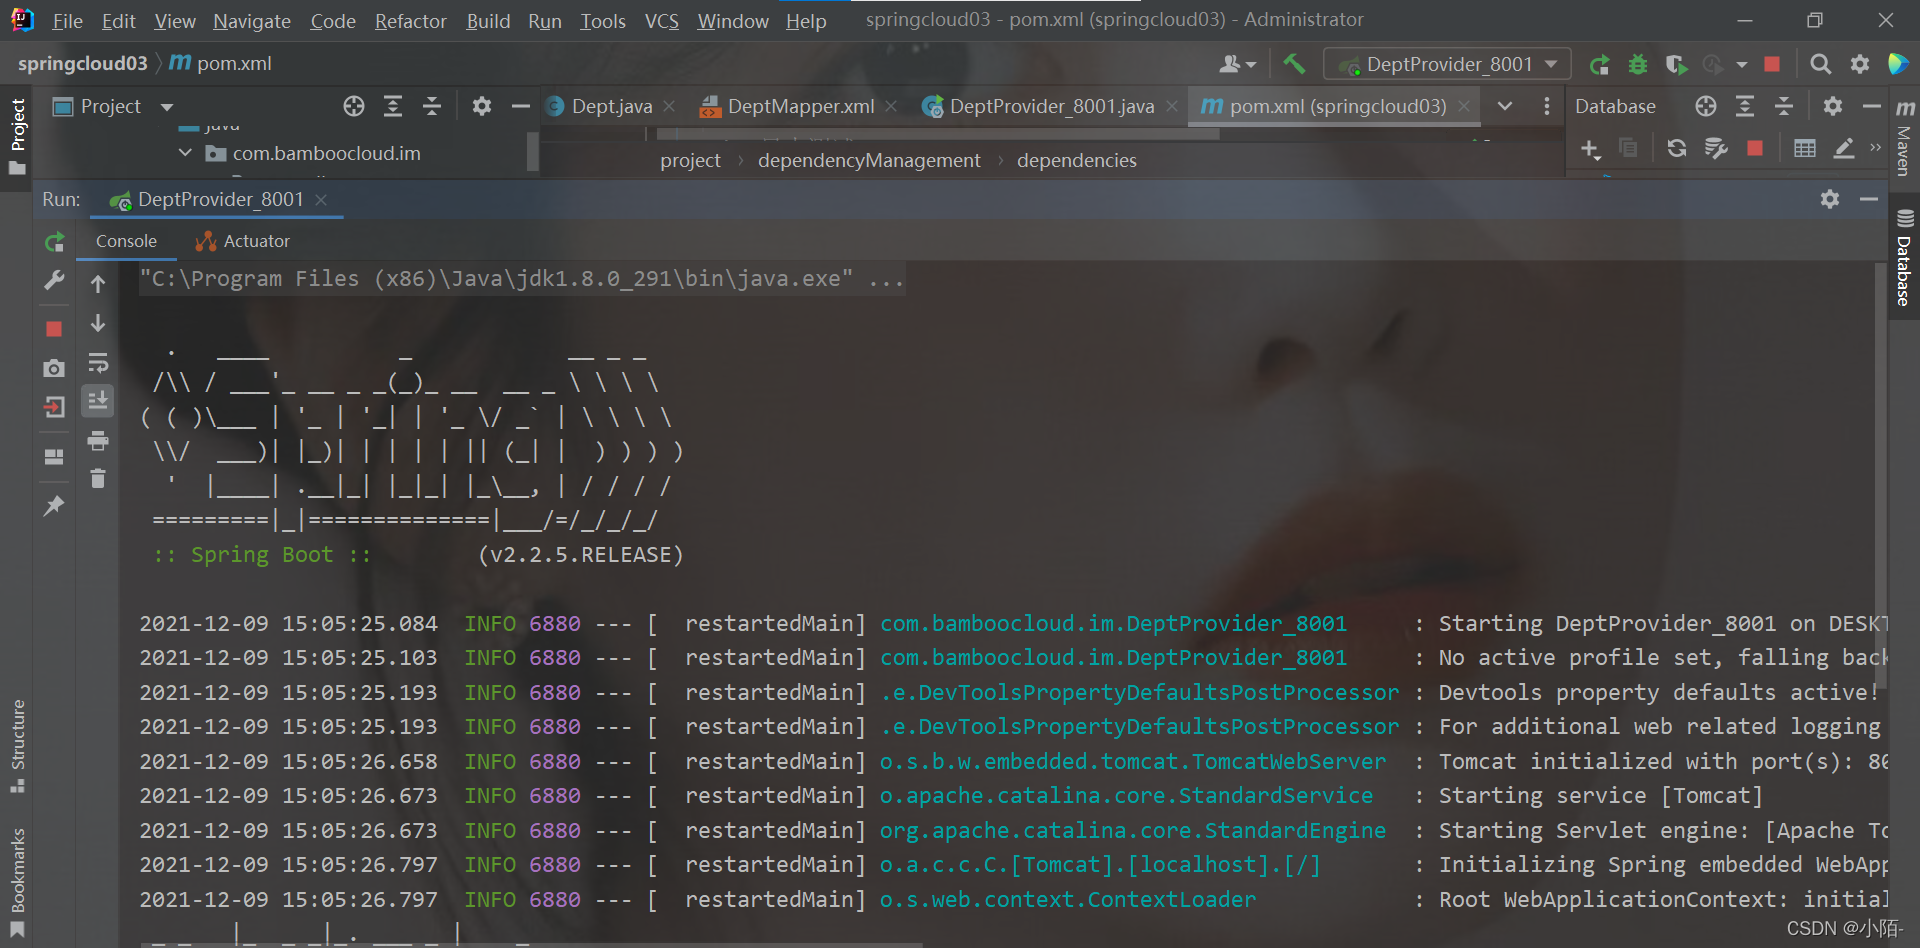
Task: Open the Refactor menu
Action: point(410,20)
